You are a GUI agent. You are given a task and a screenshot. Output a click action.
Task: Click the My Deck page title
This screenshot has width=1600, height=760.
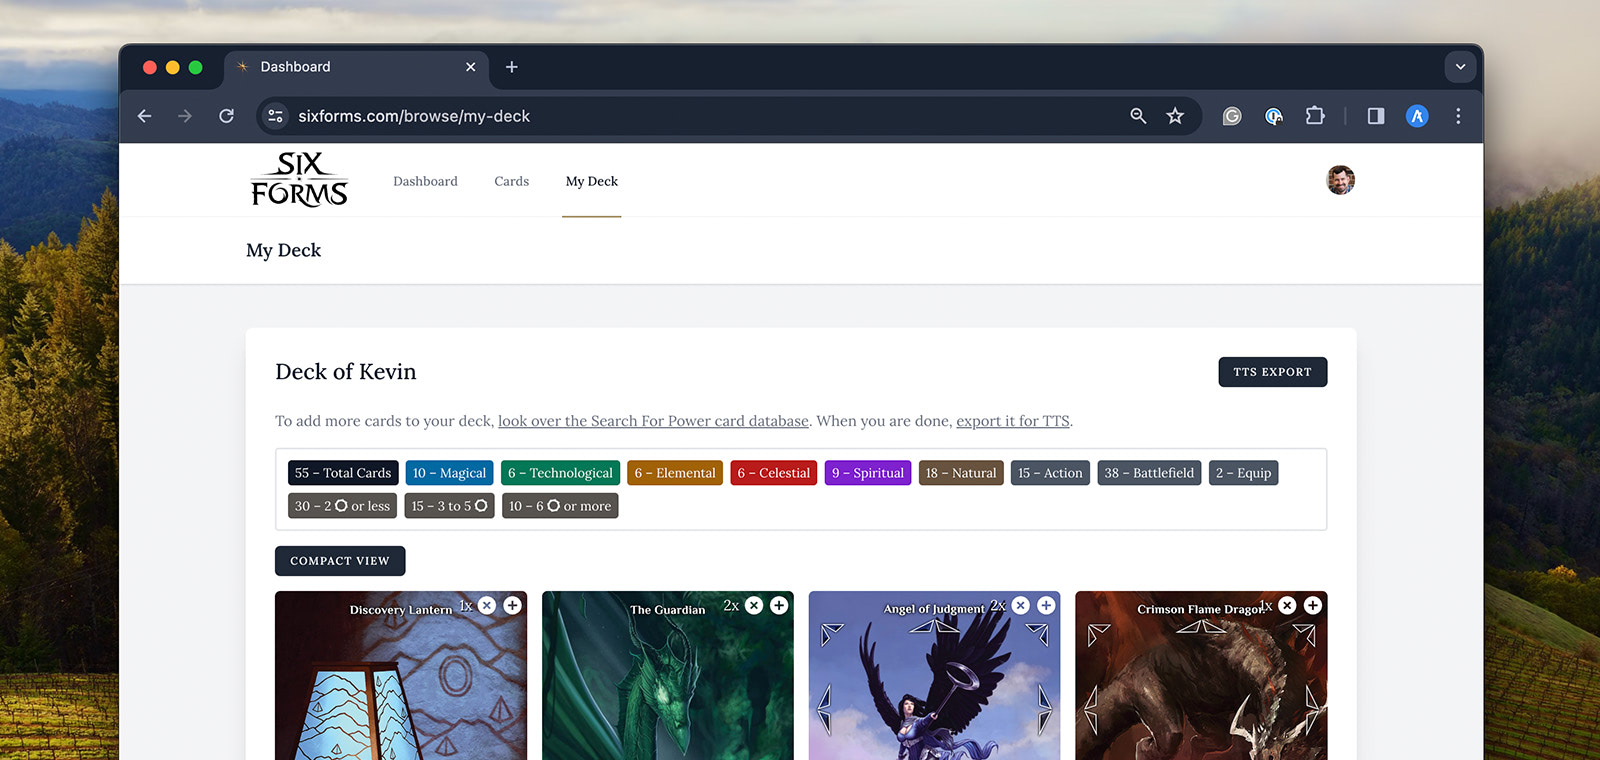pyautogui.click(x=284, y=251)
